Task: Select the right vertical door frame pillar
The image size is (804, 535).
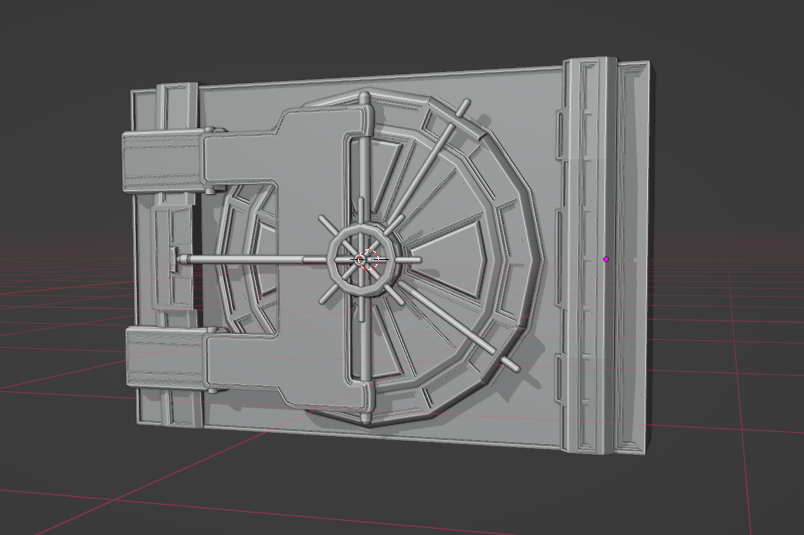Action: (589, 254)
